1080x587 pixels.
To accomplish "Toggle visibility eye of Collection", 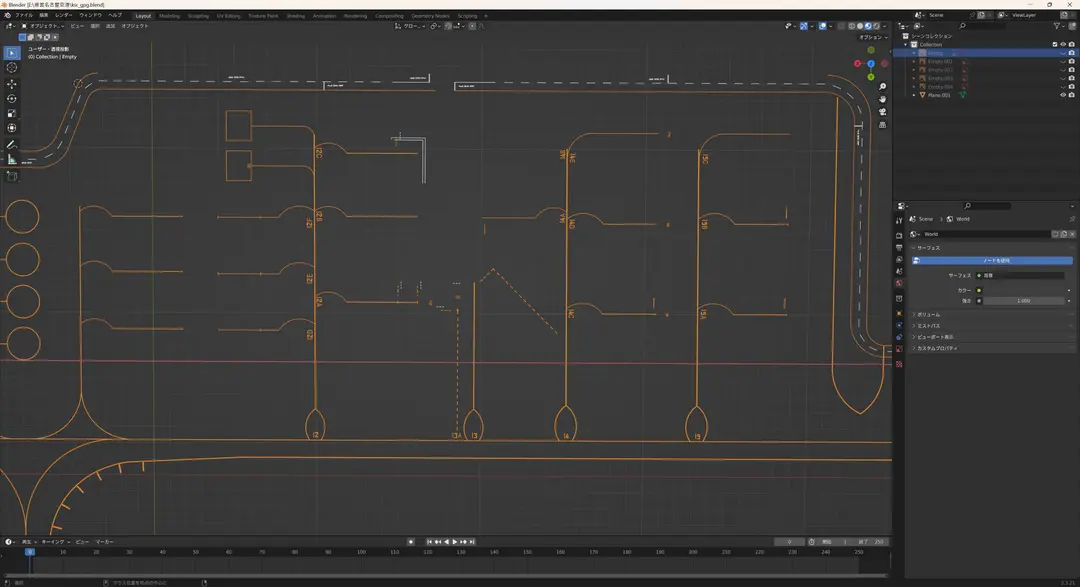I will [1063, 44].
